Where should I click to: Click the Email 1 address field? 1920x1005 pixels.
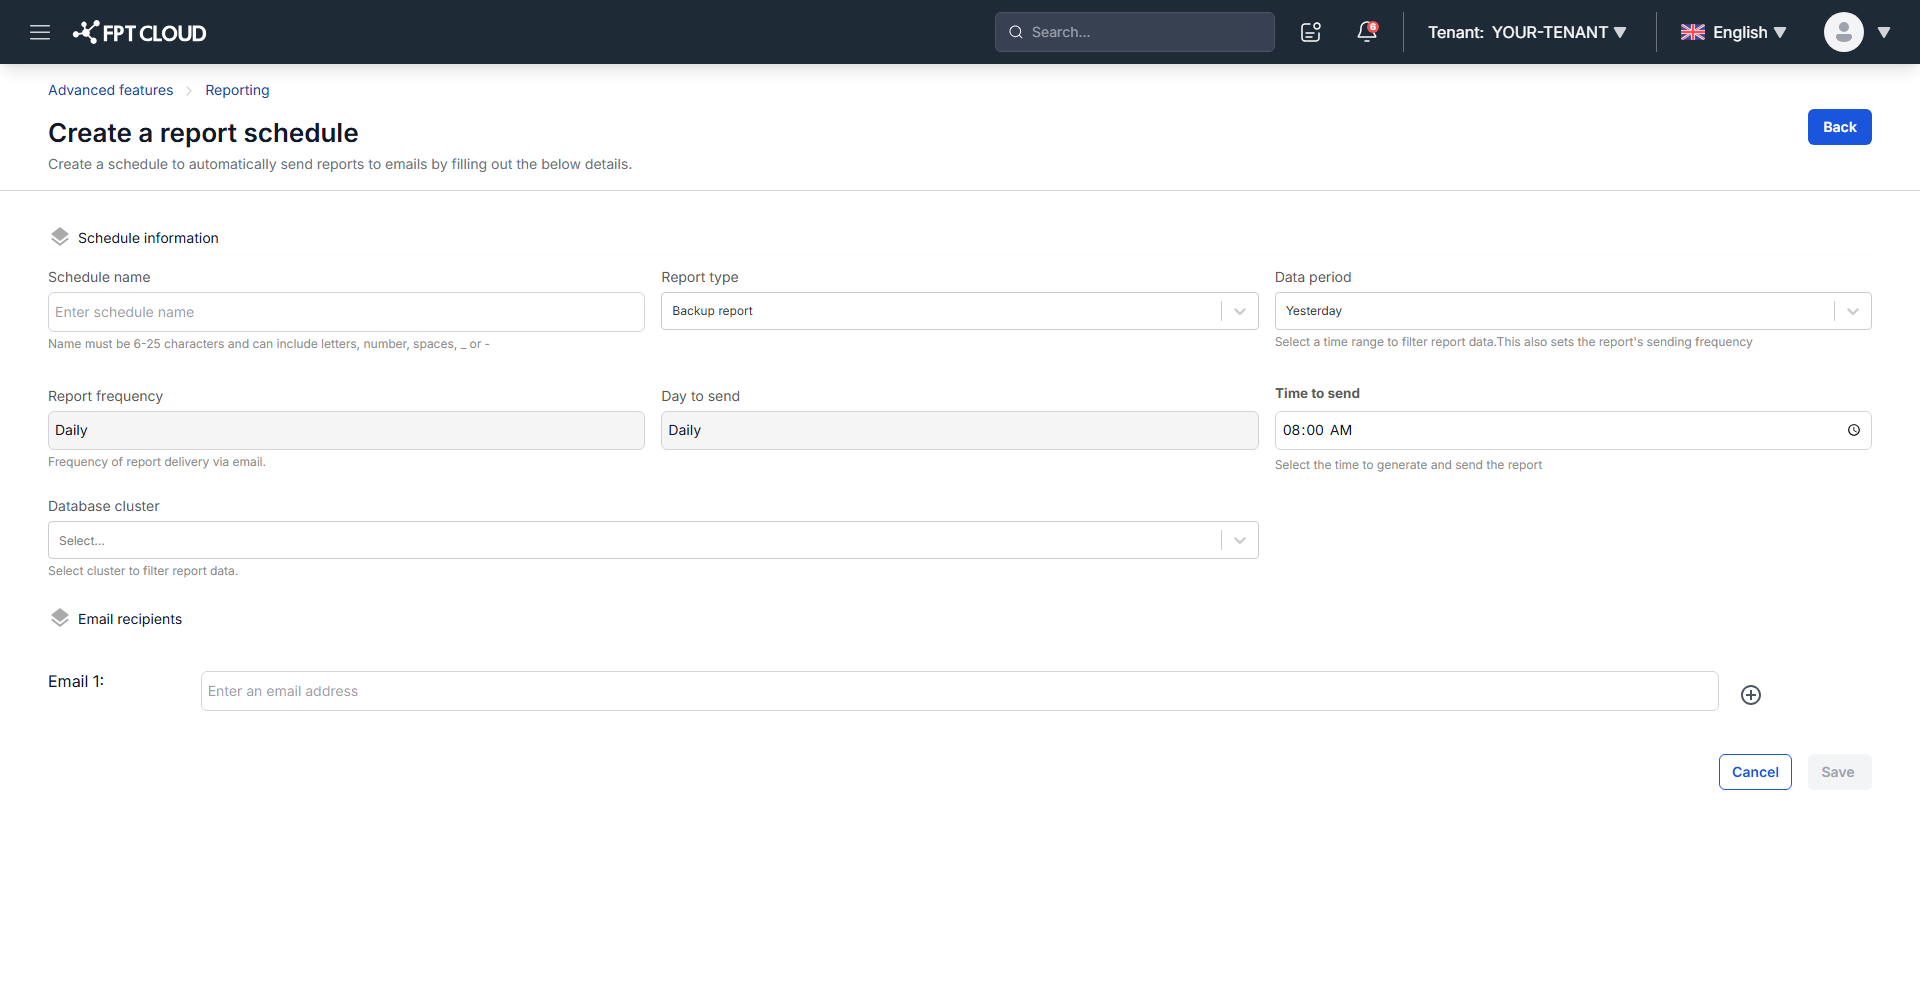tap(959, 691)
